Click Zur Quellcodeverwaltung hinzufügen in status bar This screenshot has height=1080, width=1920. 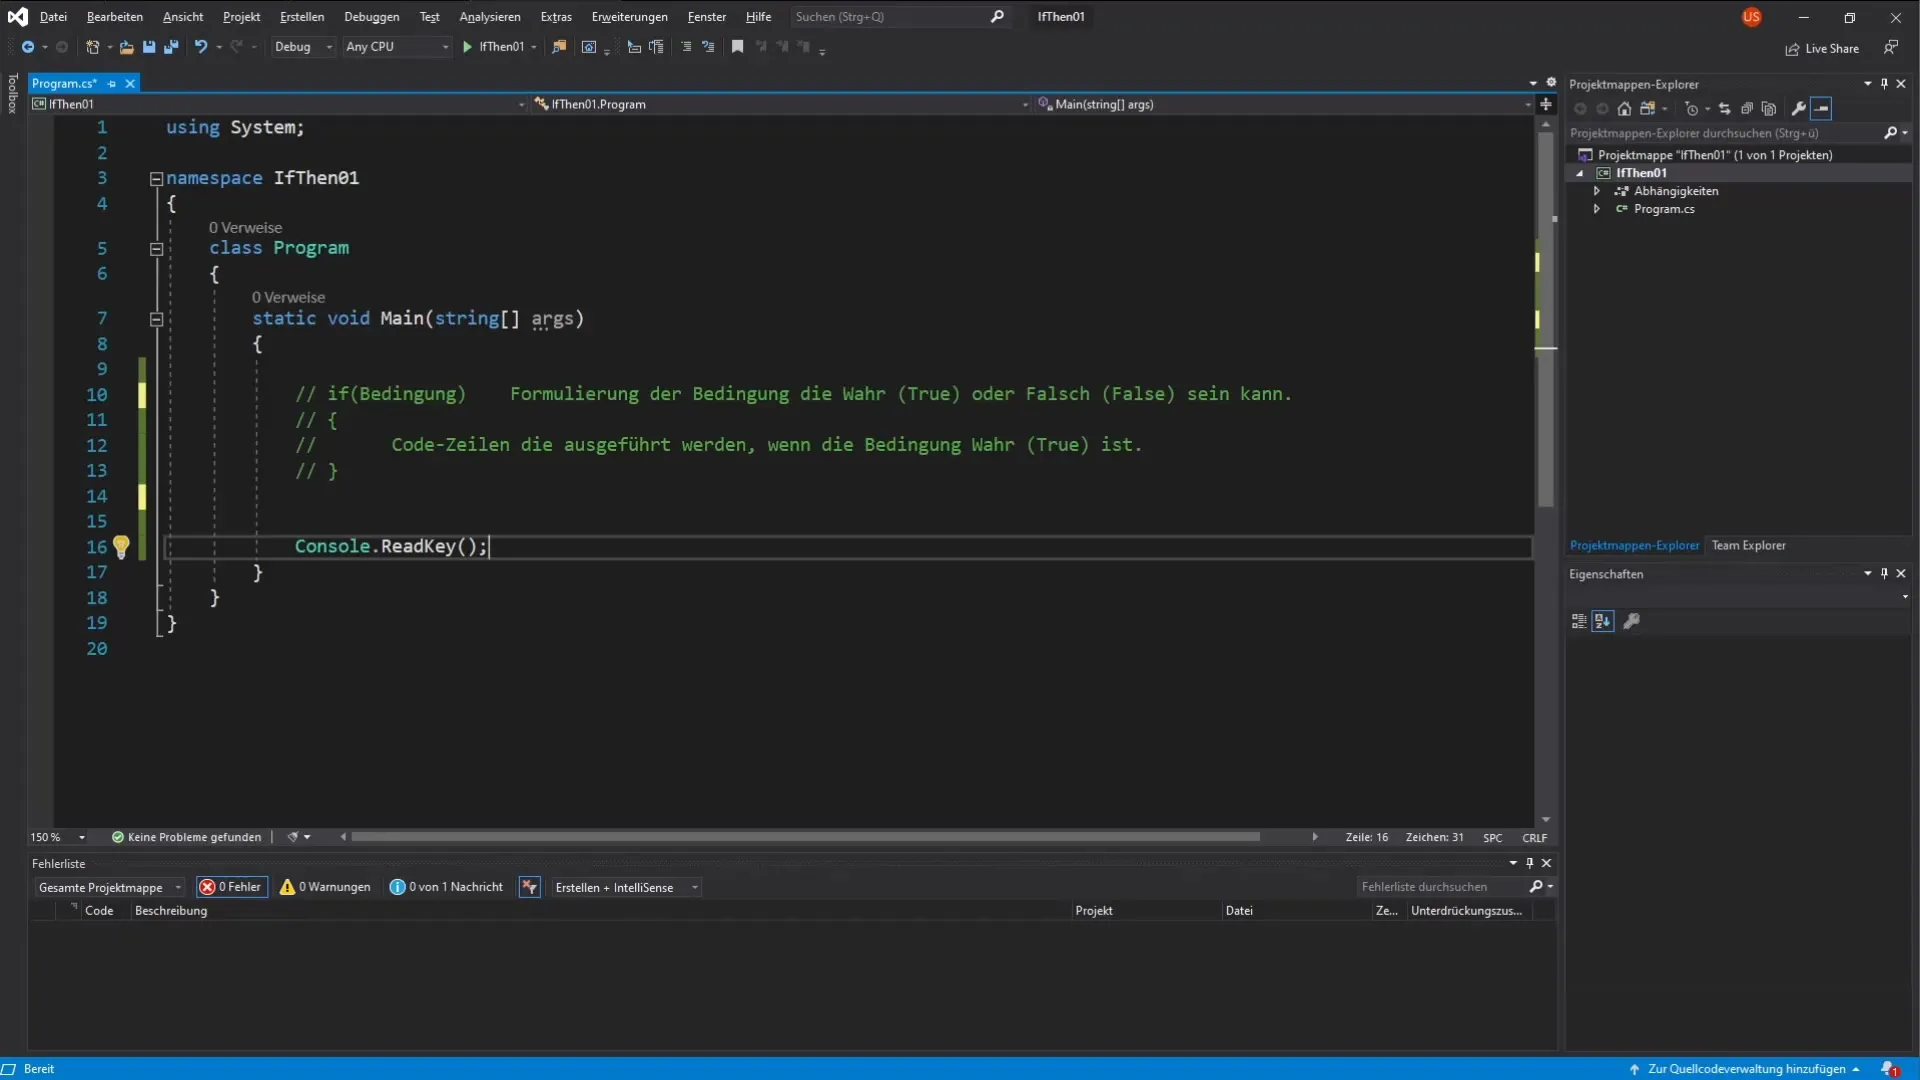[x=1746, y=1069]
